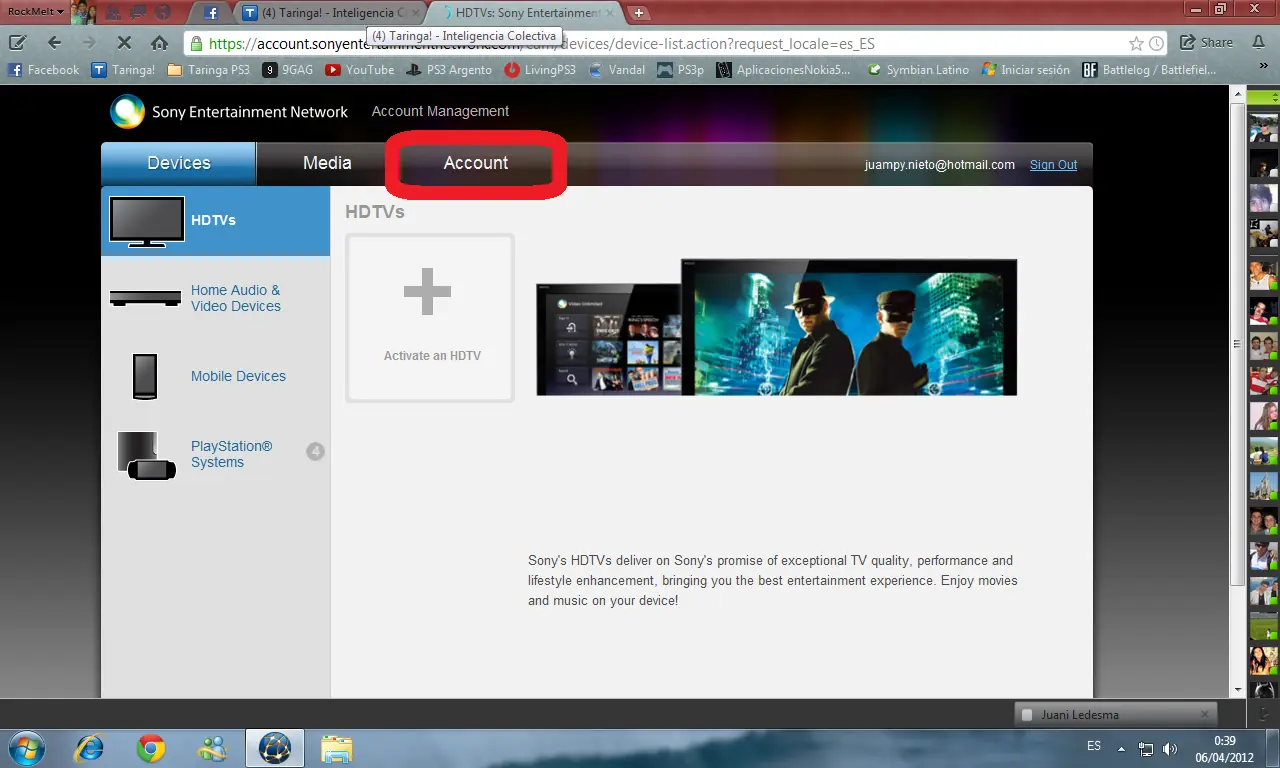This screenshot has height=768, width=1280.
Task: Click the mobile phone device icon
Action: pos(144,376)
